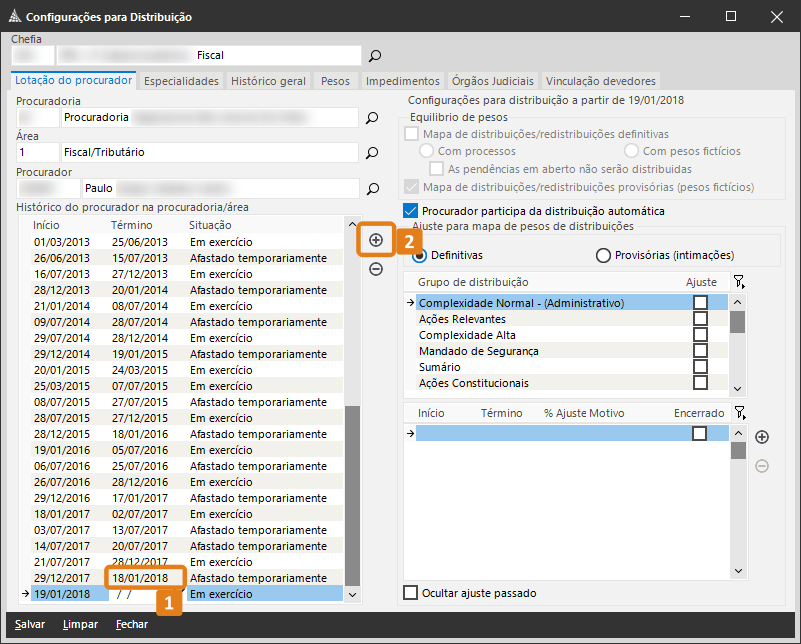Check Ajuste box for Ações Relevantes
The image size is (801, 644).
tap(700, 319)
